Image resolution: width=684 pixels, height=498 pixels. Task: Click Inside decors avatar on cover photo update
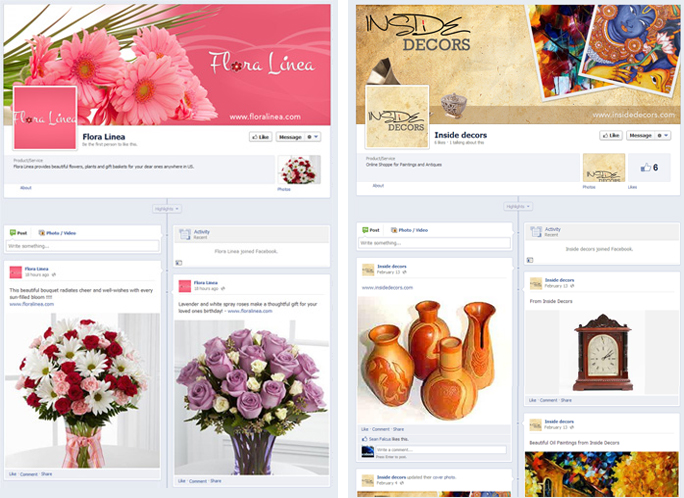[368, 480]
